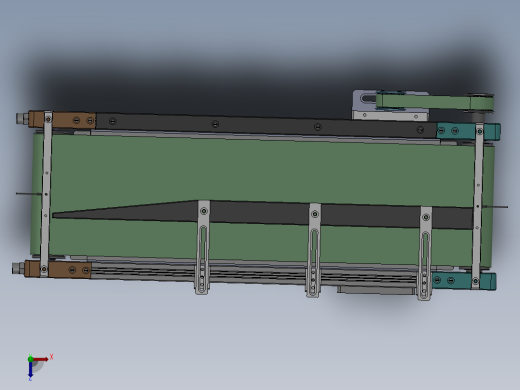Screen dimensions: 520x390
Task: Select the green drive timing belt
Action: (x=435, y=102)
